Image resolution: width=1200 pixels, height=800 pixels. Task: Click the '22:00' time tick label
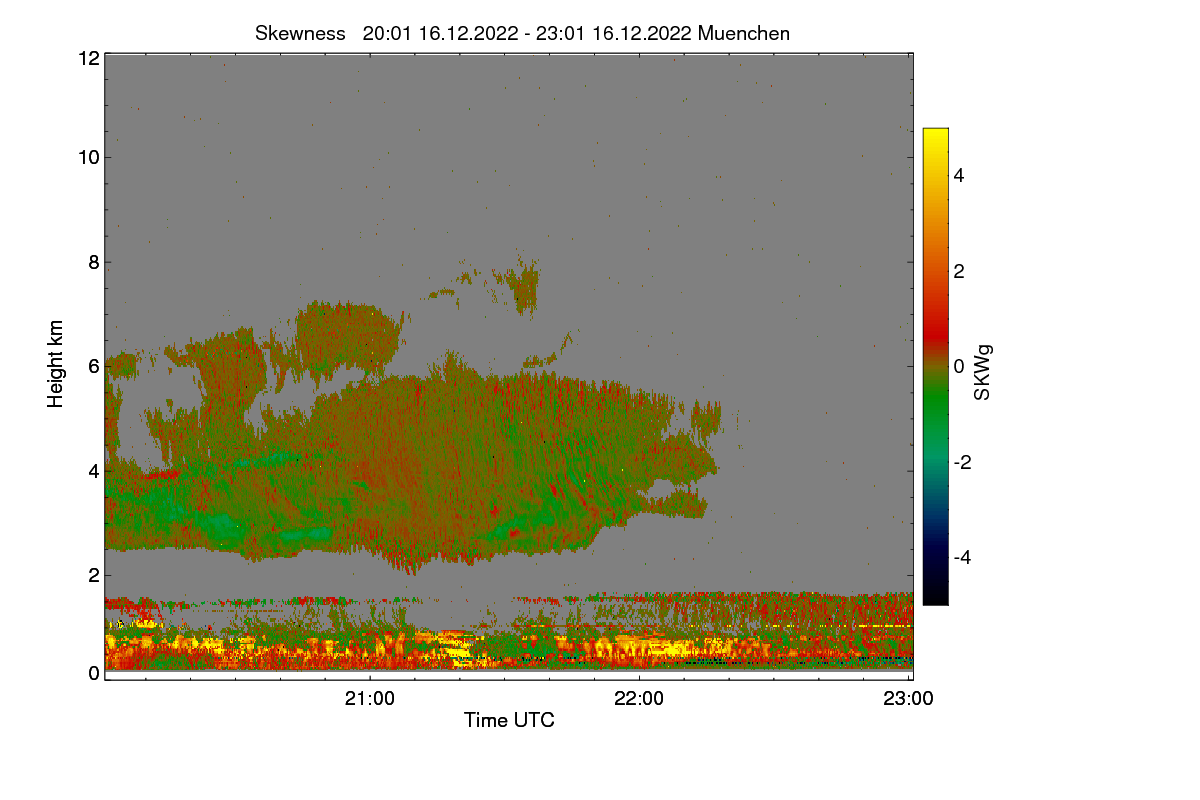coord(639,699)
